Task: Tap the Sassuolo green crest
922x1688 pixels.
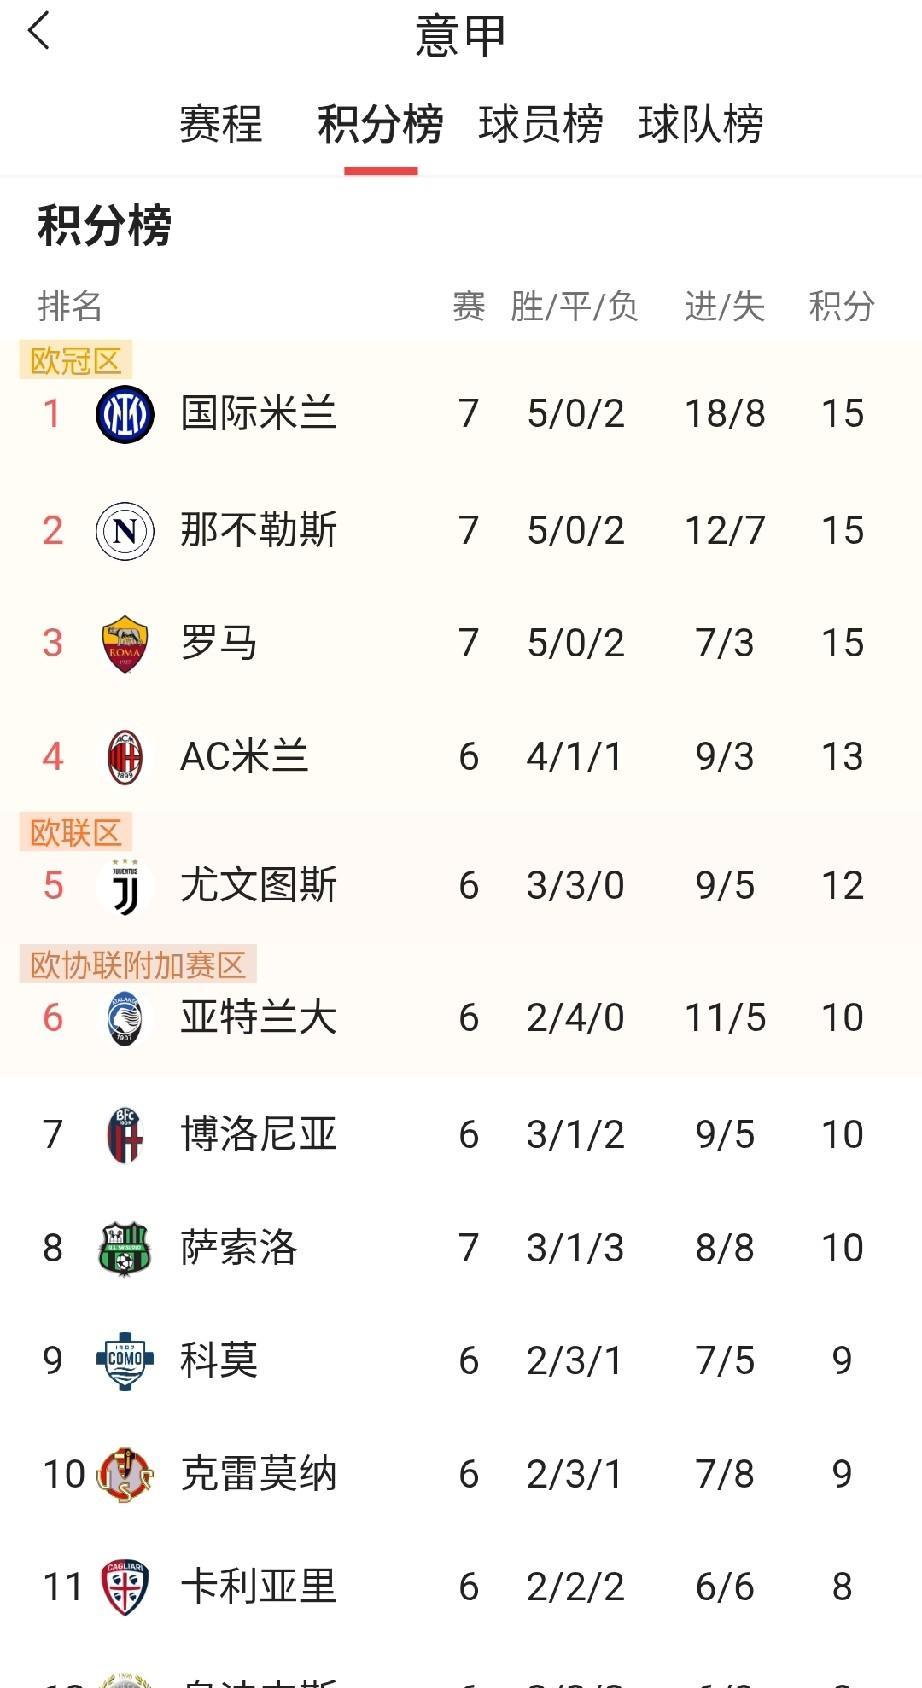Action: click(125, 1248)
